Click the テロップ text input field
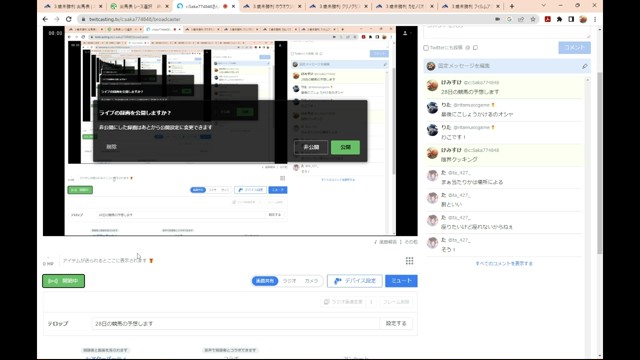The height and width of the screenshot is (360, 640). (x=236, y=324)
